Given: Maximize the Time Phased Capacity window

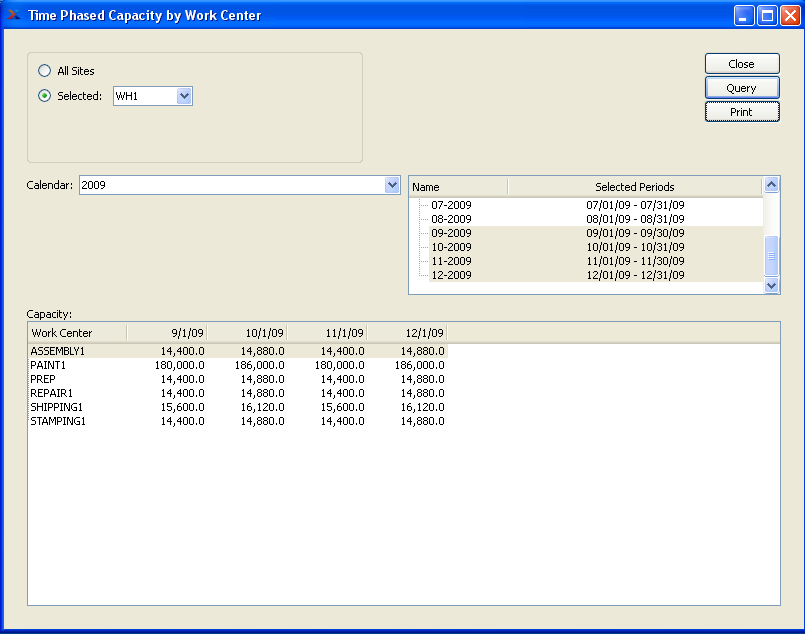Looking at the screenshot, I should (x=767, y=15).
